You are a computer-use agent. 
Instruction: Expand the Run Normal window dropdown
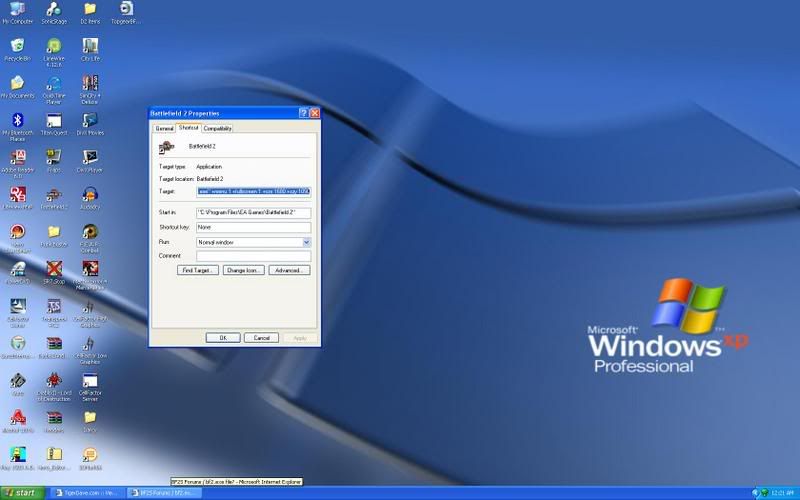click(306, 242)
